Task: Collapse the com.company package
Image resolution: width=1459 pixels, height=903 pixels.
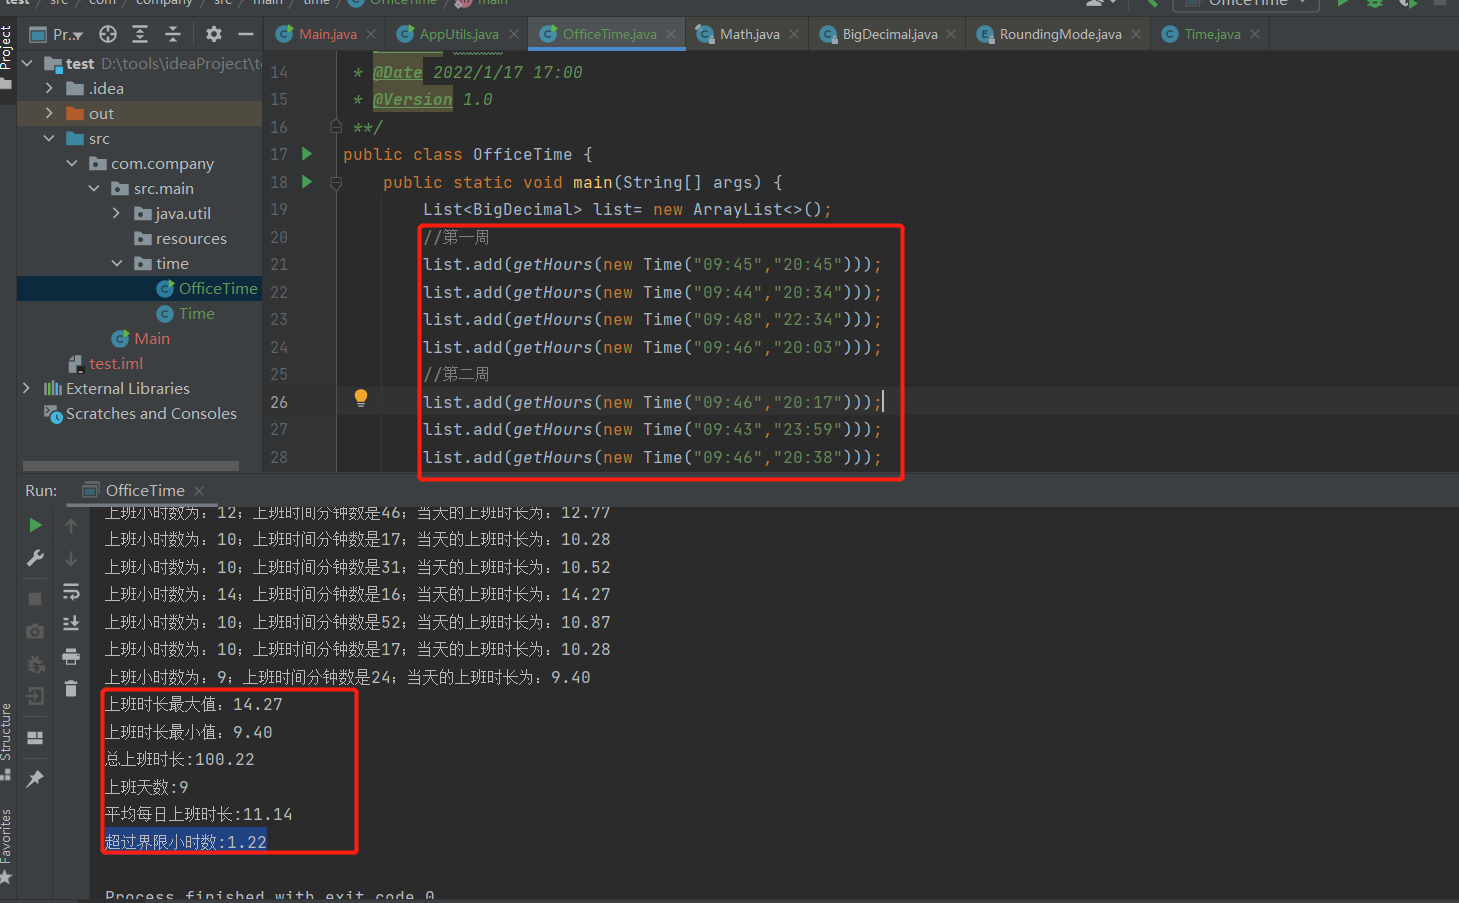Action: (x=72, y=163)
